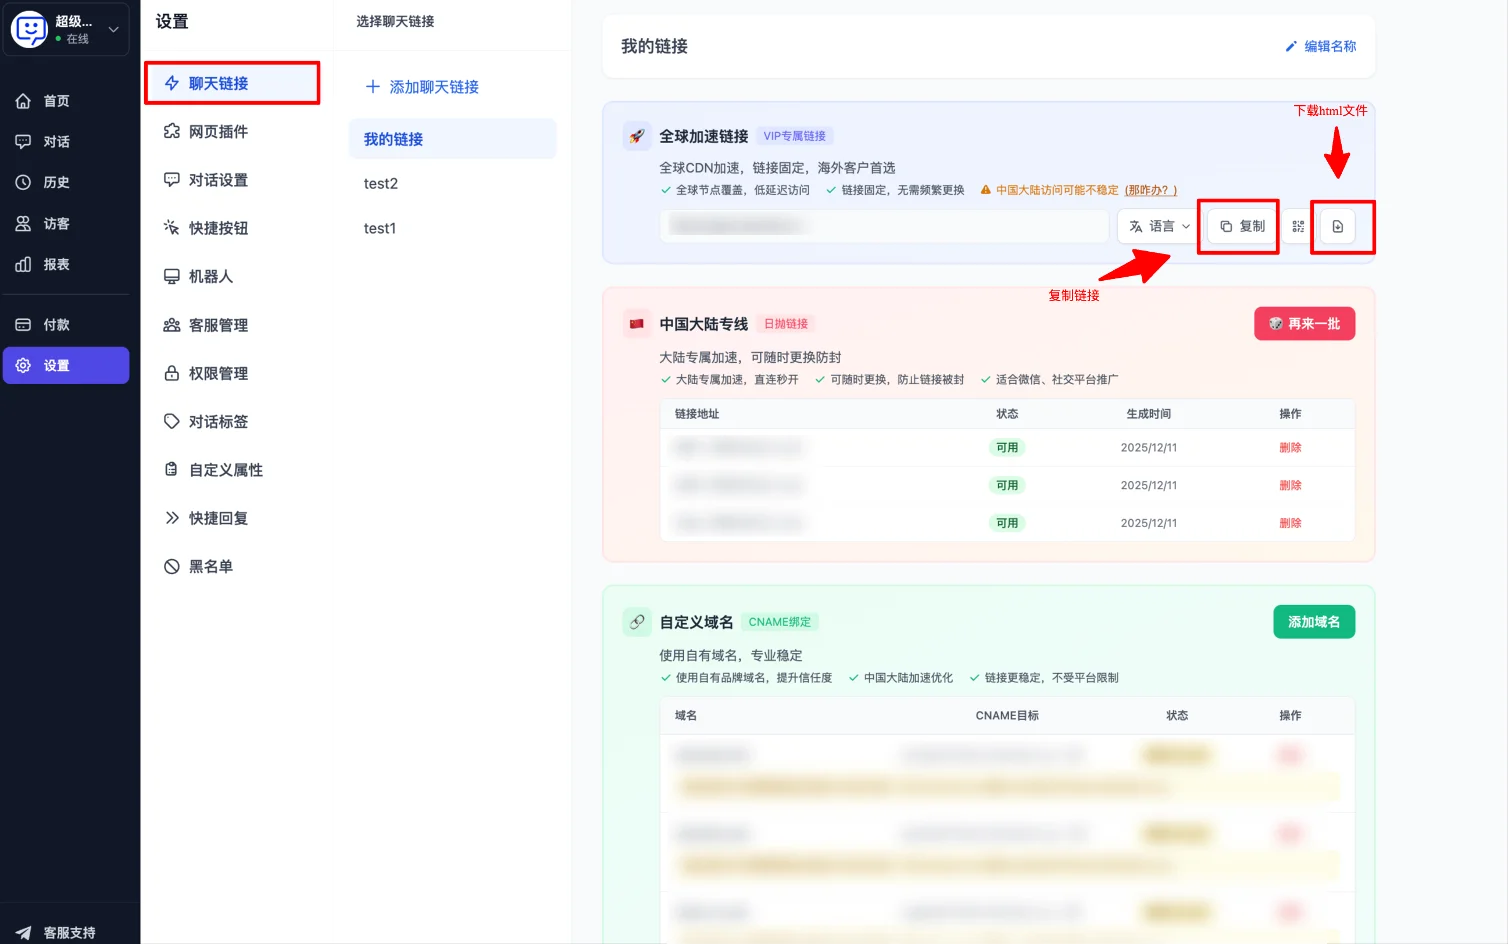Open the 黑名单 section
The image size is (1508, 944).
209,565
